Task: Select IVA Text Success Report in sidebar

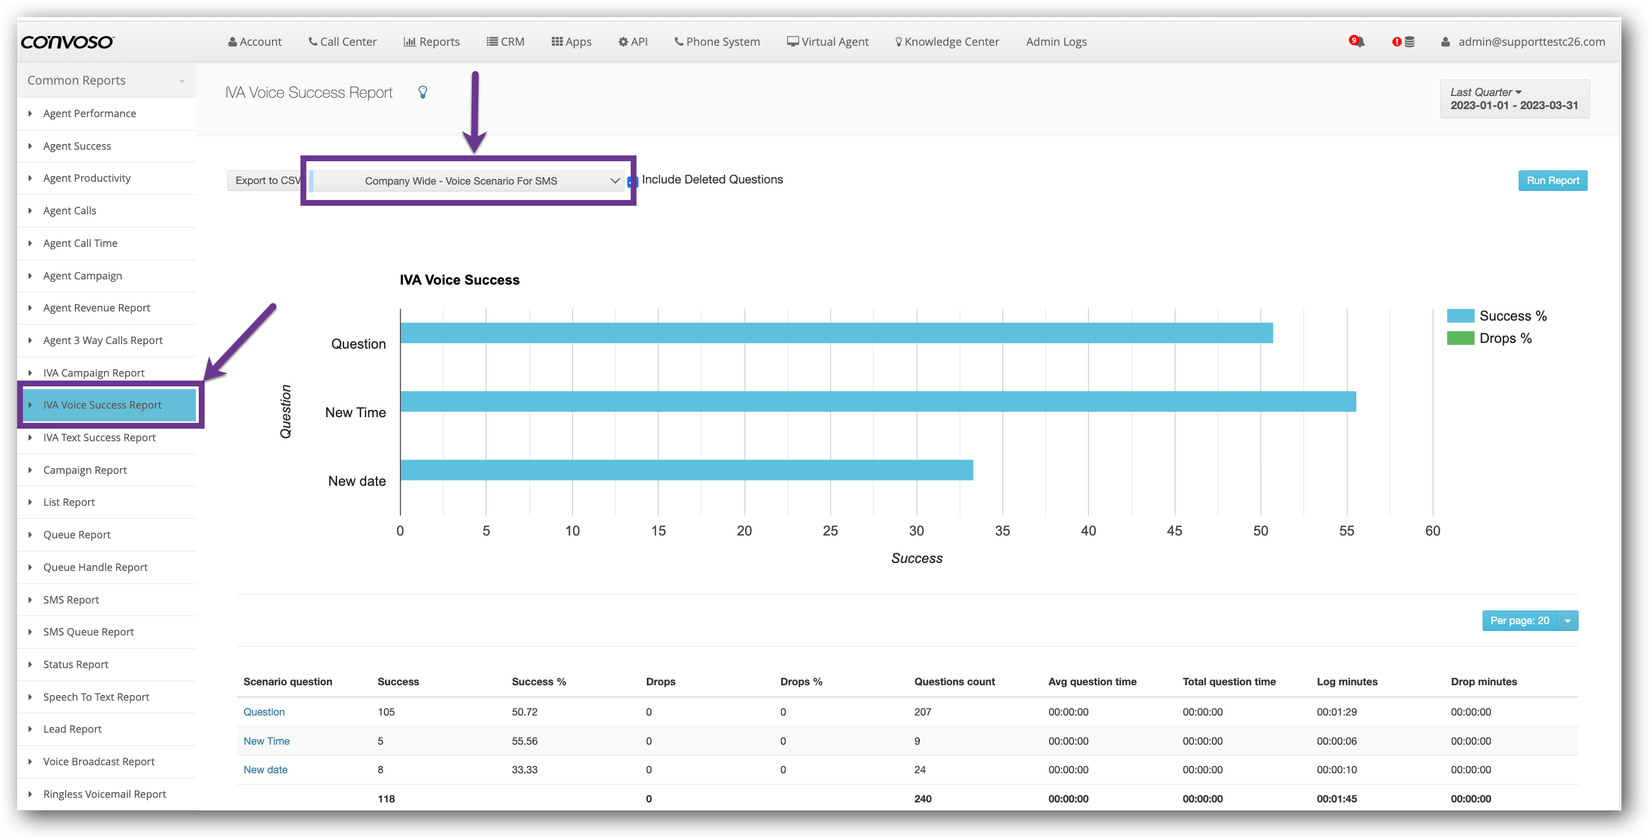Action: click(99, 438)
